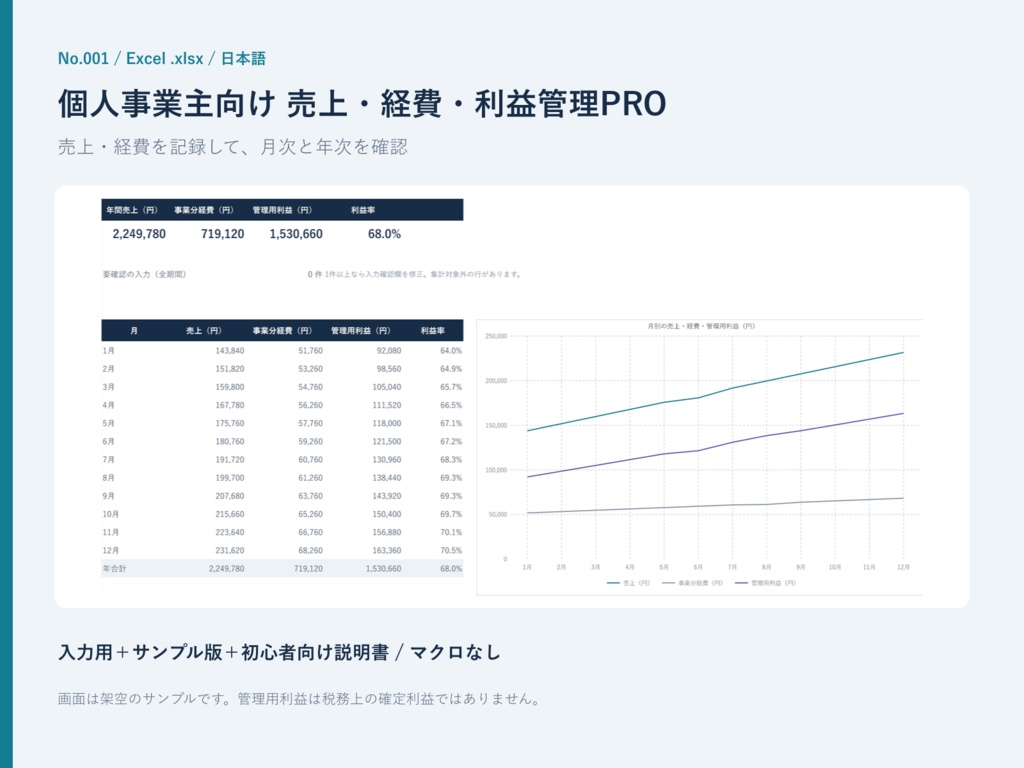The image size is (1024, 768).
Task: Click the 64.9% profit rate cell
Action: coord(451,369)
